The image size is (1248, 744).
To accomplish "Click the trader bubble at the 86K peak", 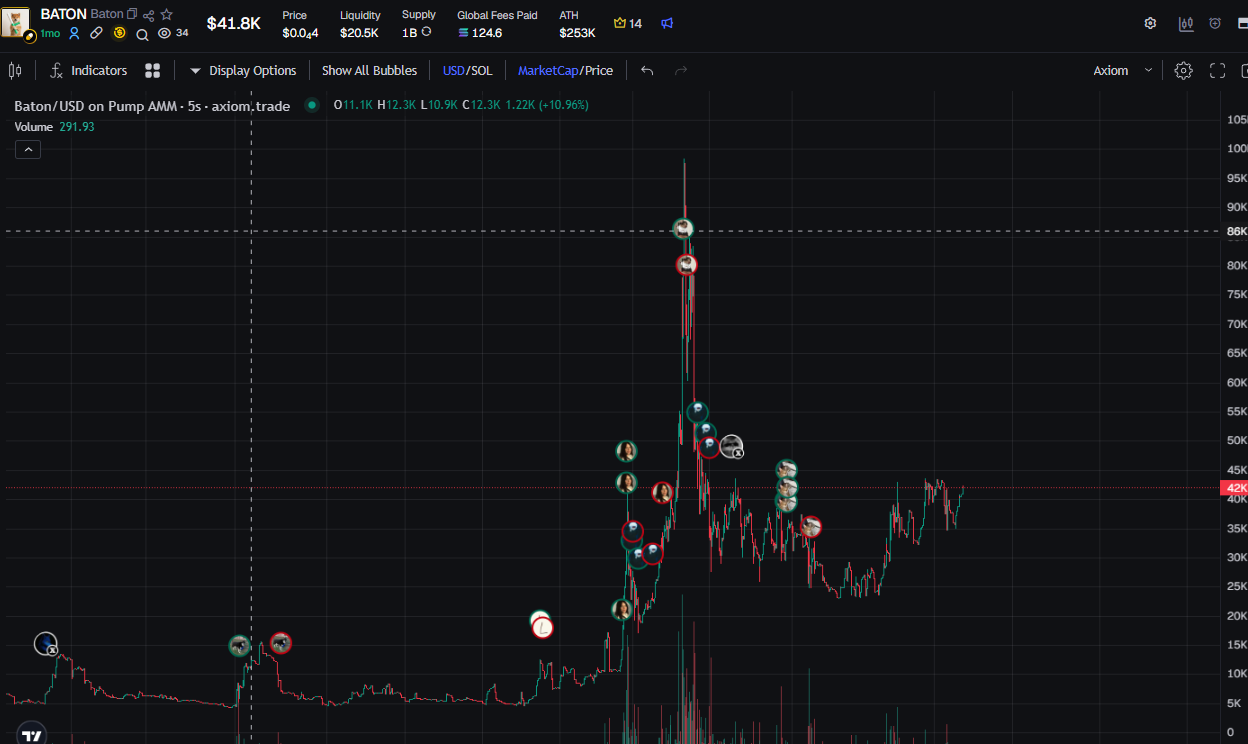I will (683, 229).
